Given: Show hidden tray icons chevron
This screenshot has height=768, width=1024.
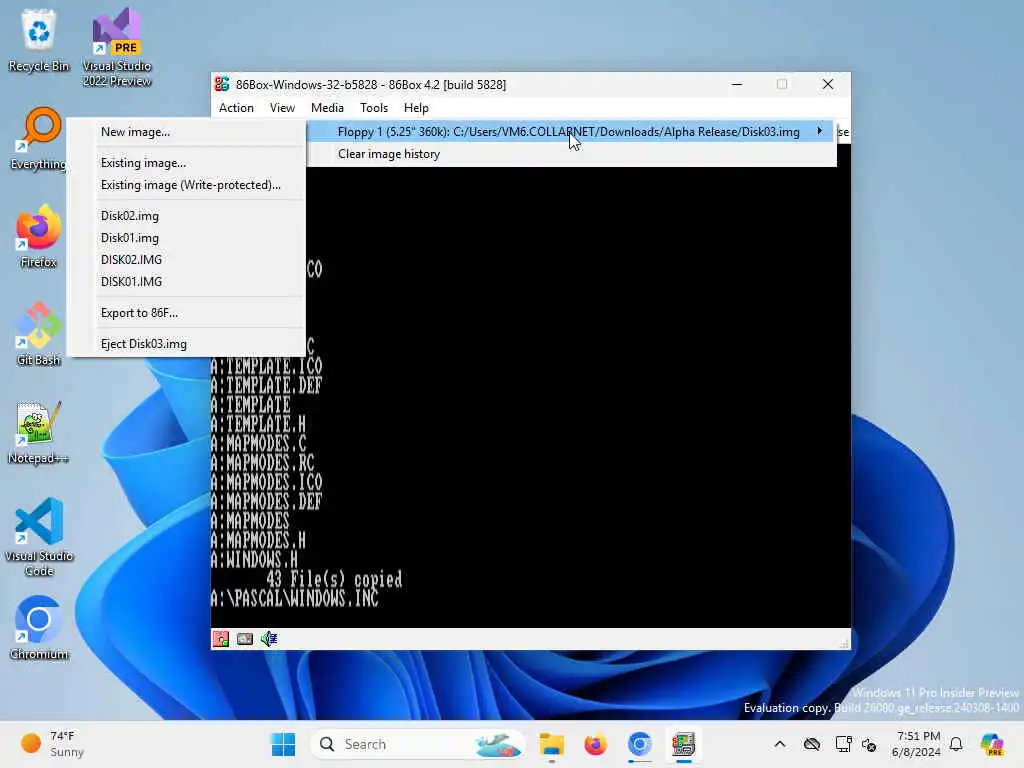Looking at the screenshot, I should point(780,744).
